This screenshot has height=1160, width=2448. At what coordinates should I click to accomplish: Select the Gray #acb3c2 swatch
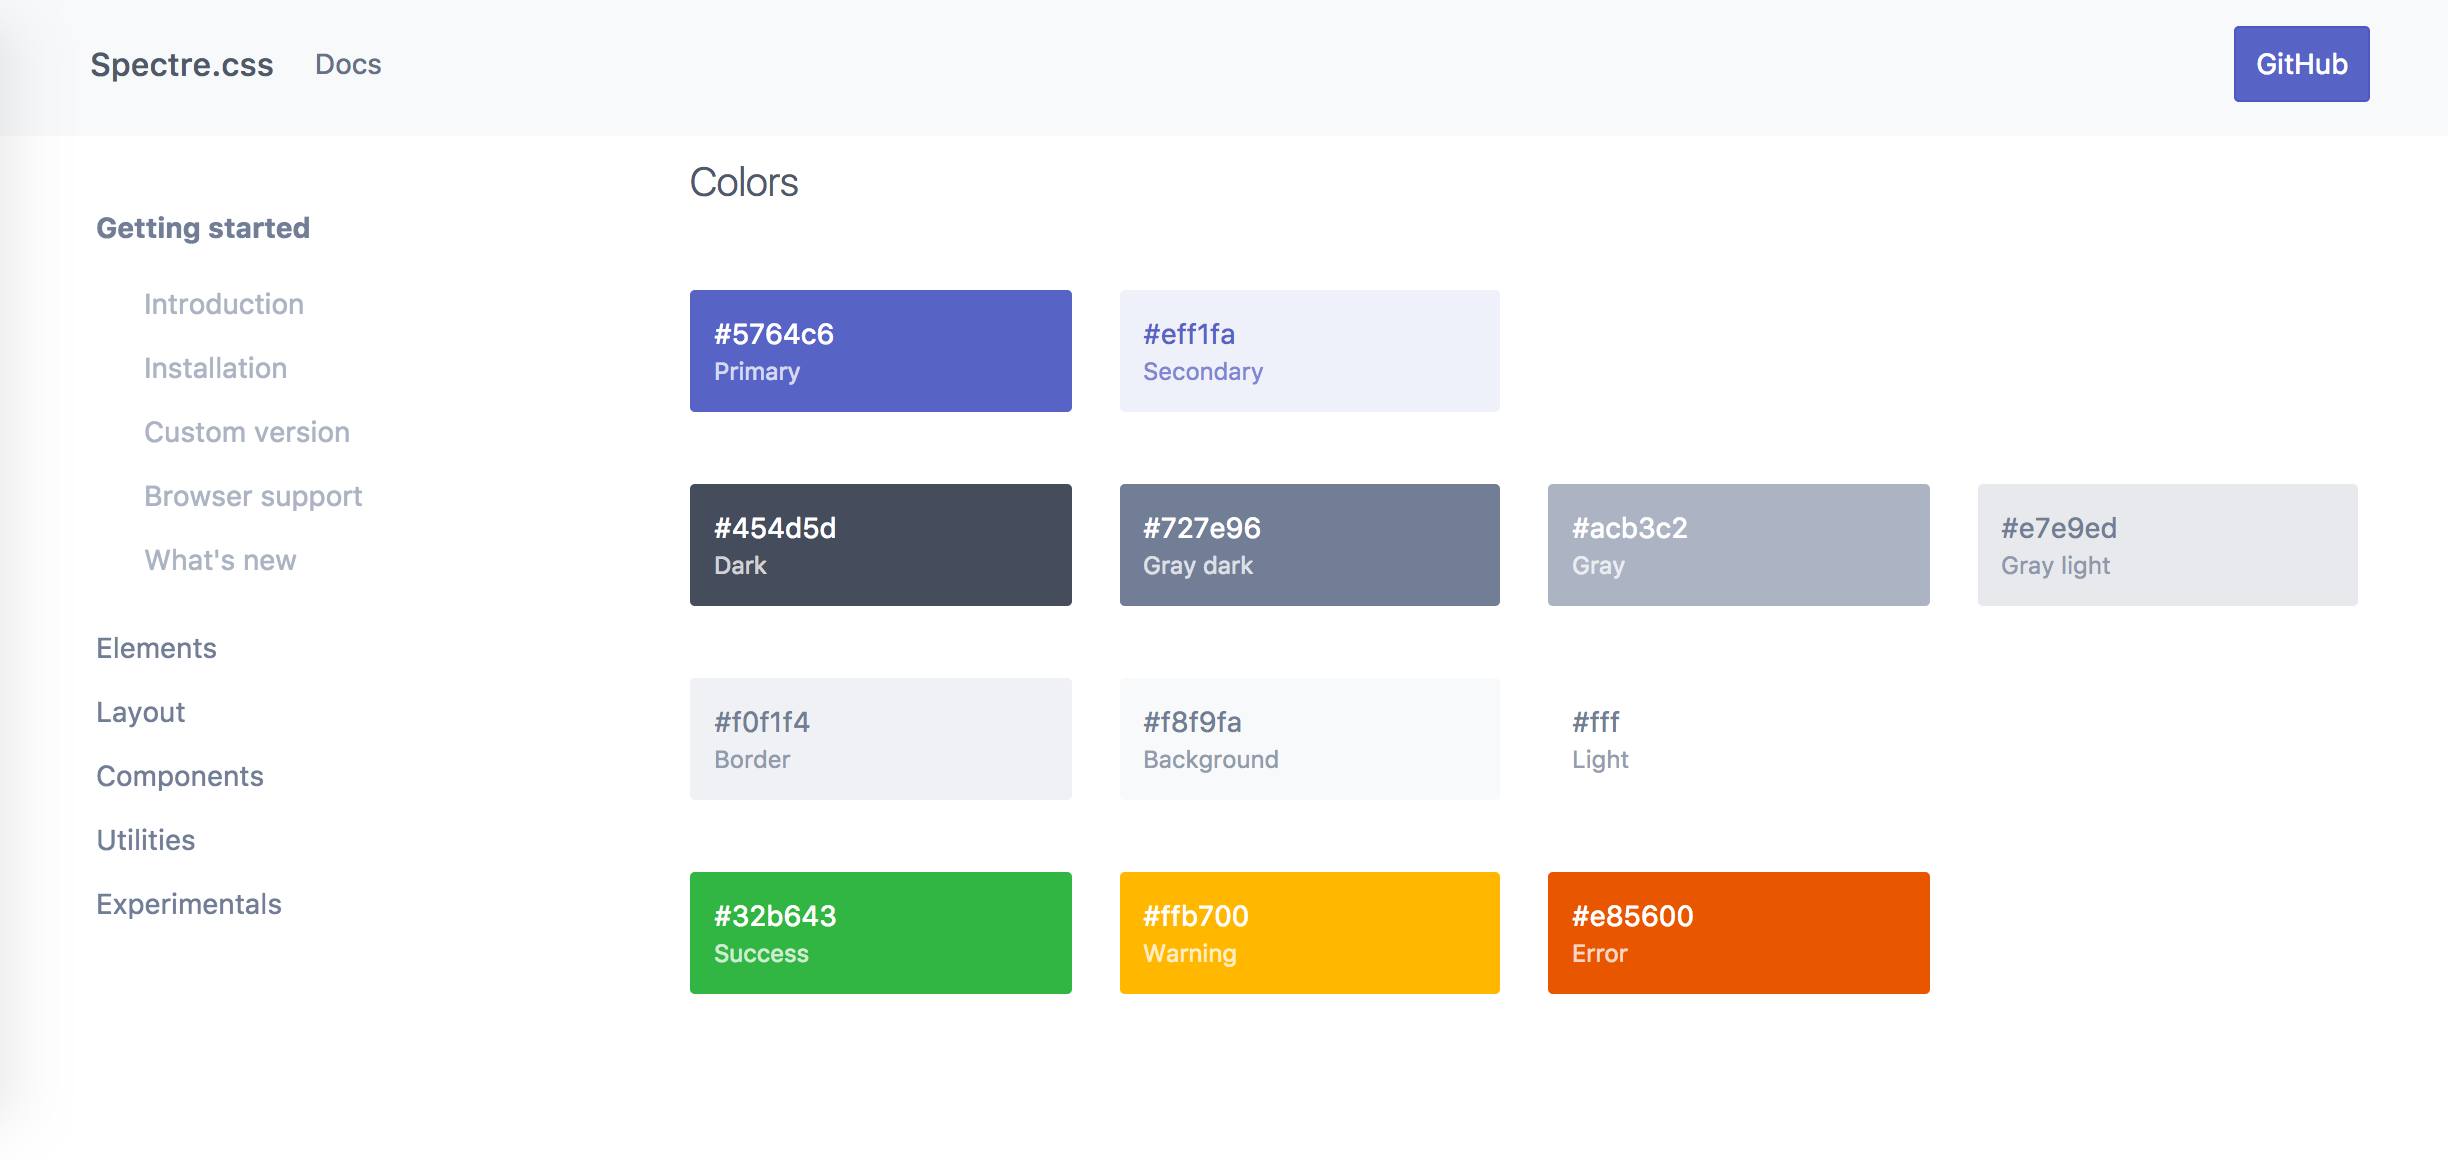[1738, 545]
